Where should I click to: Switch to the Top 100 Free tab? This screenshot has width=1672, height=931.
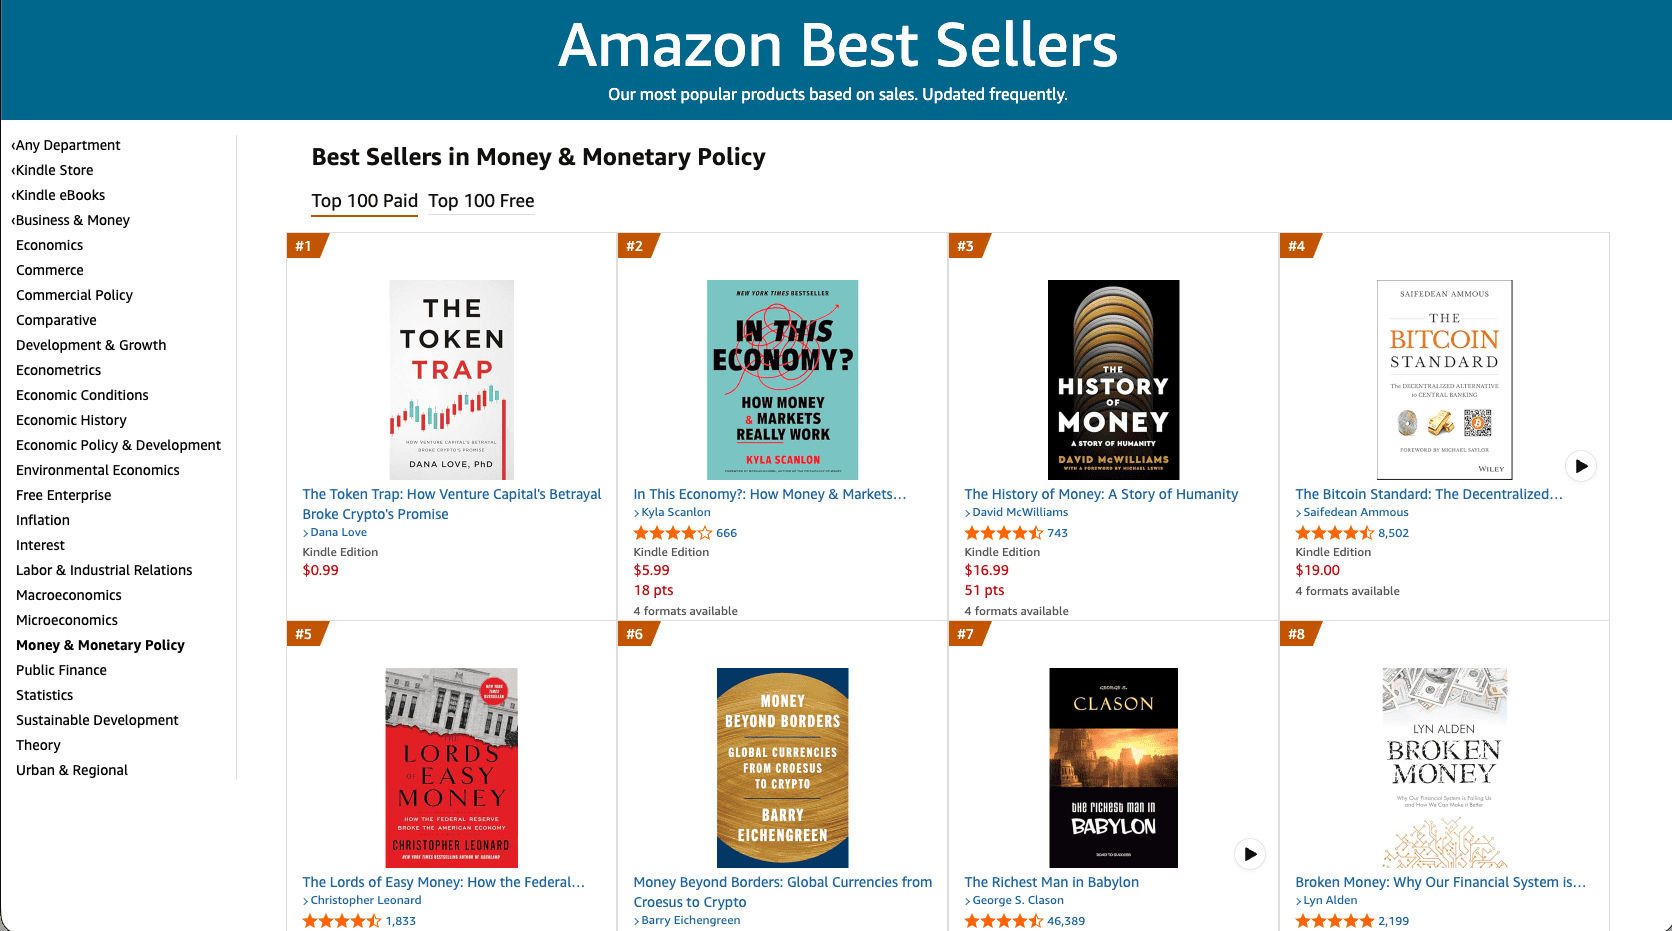[x=481, y=201]
